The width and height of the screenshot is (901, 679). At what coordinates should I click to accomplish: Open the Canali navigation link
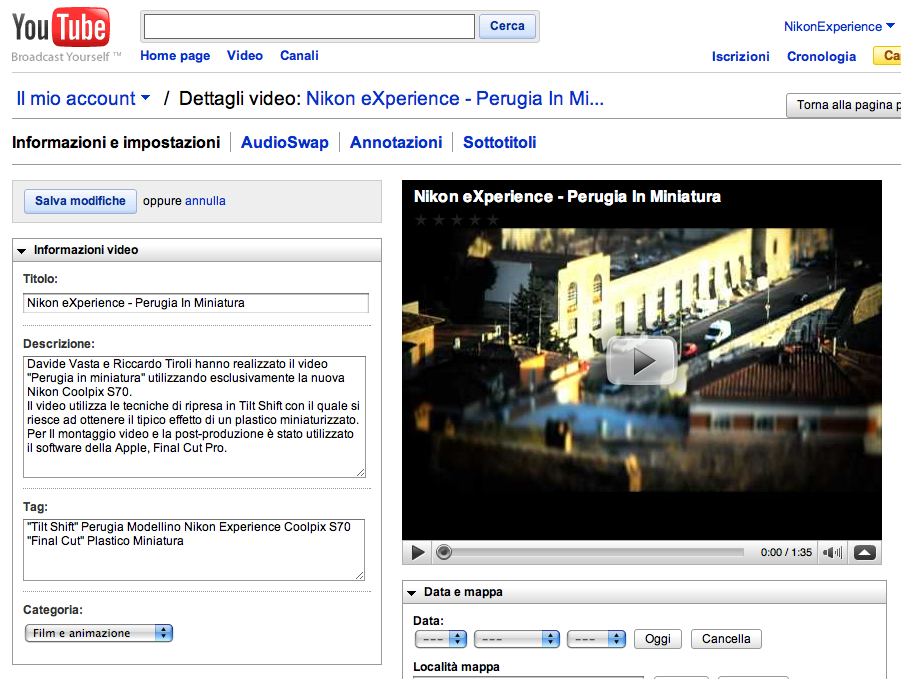pos(299,56)
